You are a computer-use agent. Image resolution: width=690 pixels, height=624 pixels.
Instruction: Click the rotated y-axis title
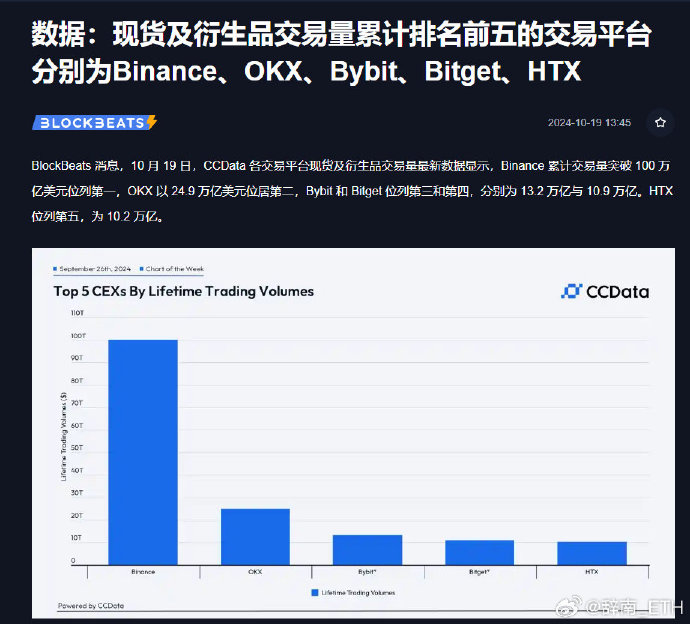click(x=63, y=437)
